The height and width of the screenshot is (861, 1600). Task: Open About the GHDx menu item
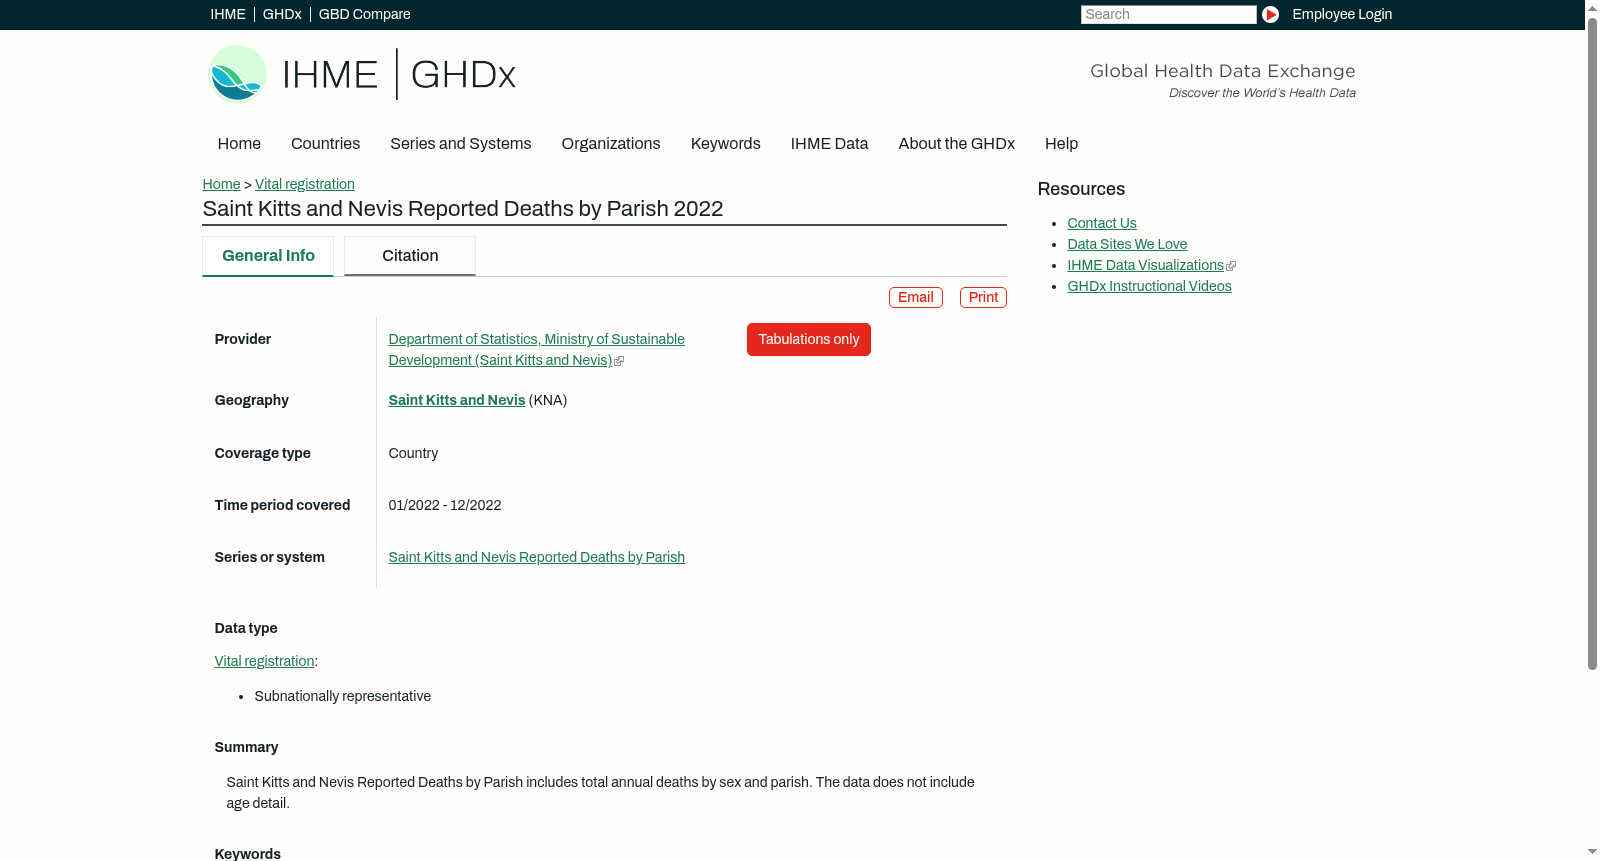click(x=956, y=144)
